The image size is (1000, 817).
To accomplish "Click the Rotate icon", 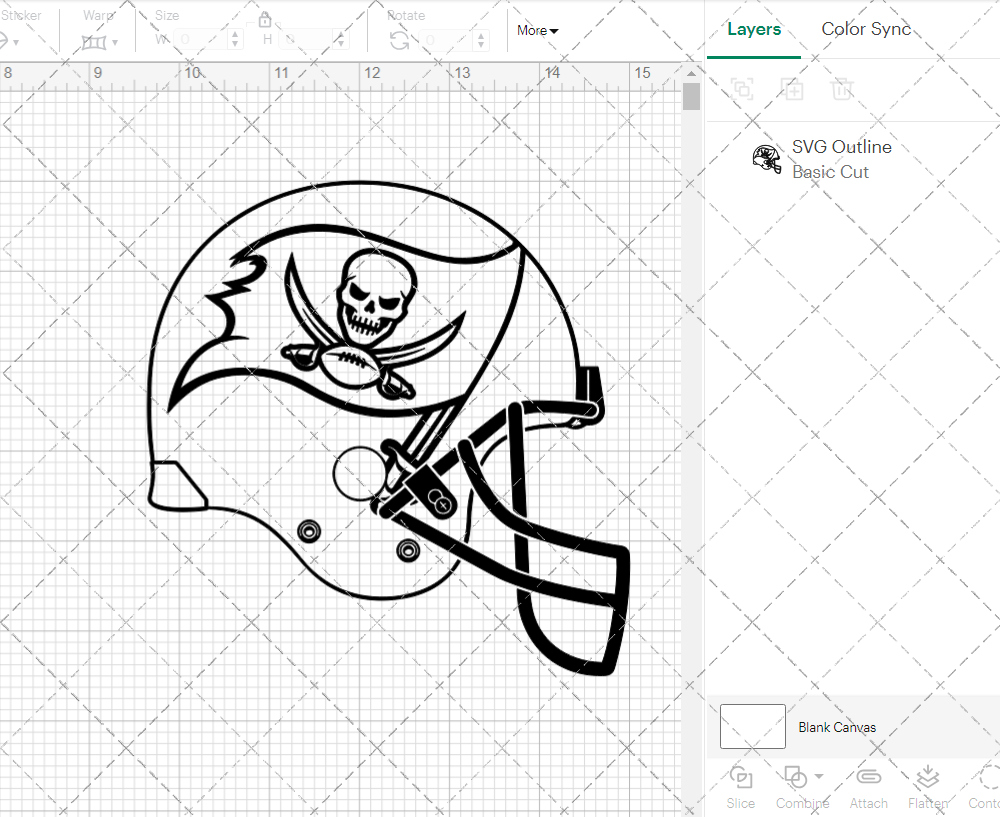I will click(x=400, y=41).
